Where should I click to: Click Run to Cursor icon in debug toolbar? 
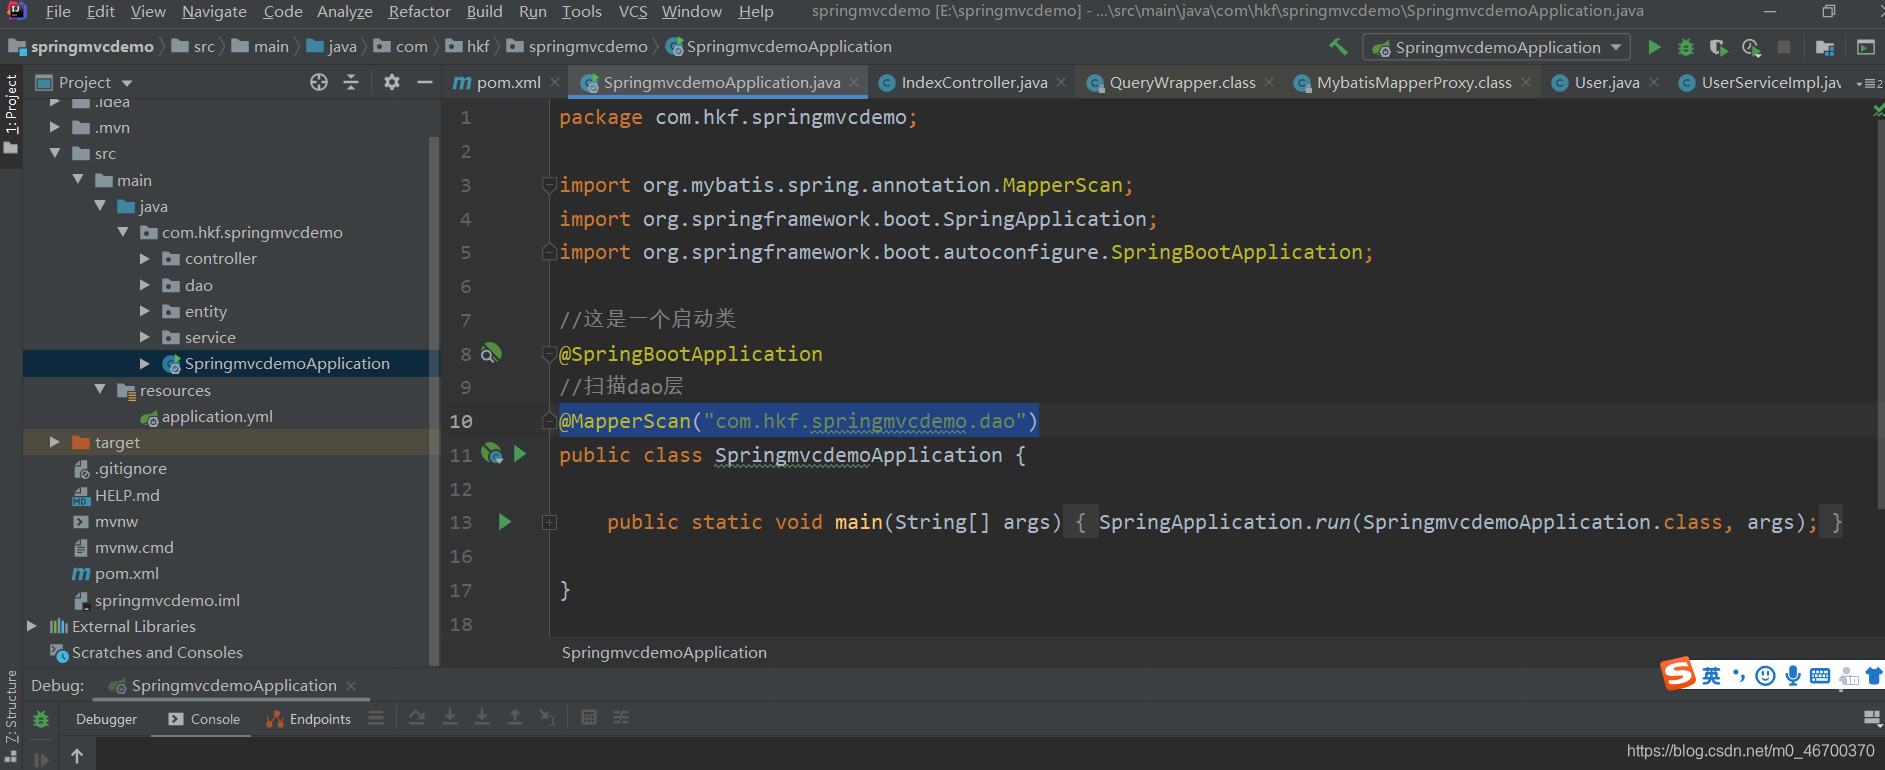pos(547,717)
